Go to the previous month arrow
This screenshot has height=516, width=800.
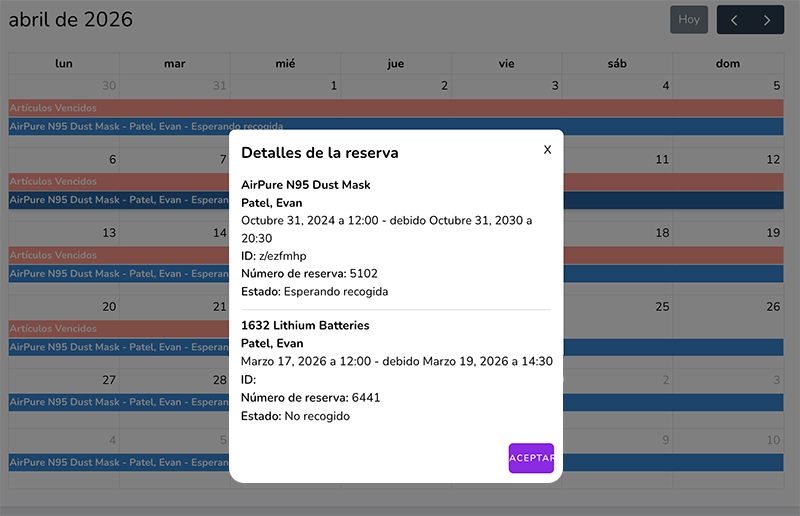coord(735,20)
